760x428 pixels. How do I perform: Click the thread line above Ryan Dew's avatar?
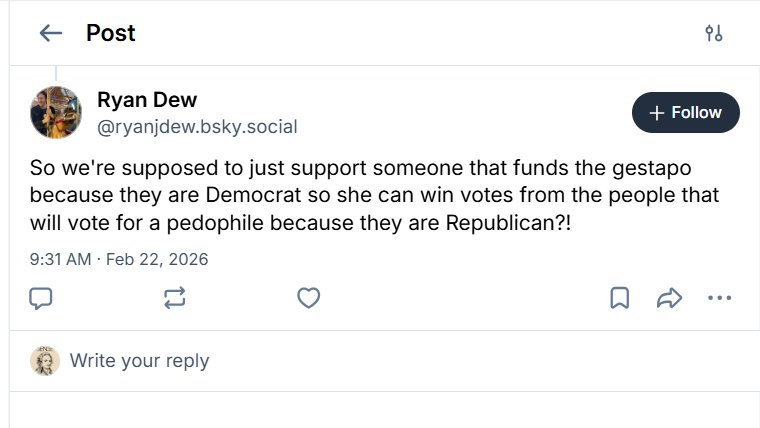pyautogui.click(x=56, y=73)
